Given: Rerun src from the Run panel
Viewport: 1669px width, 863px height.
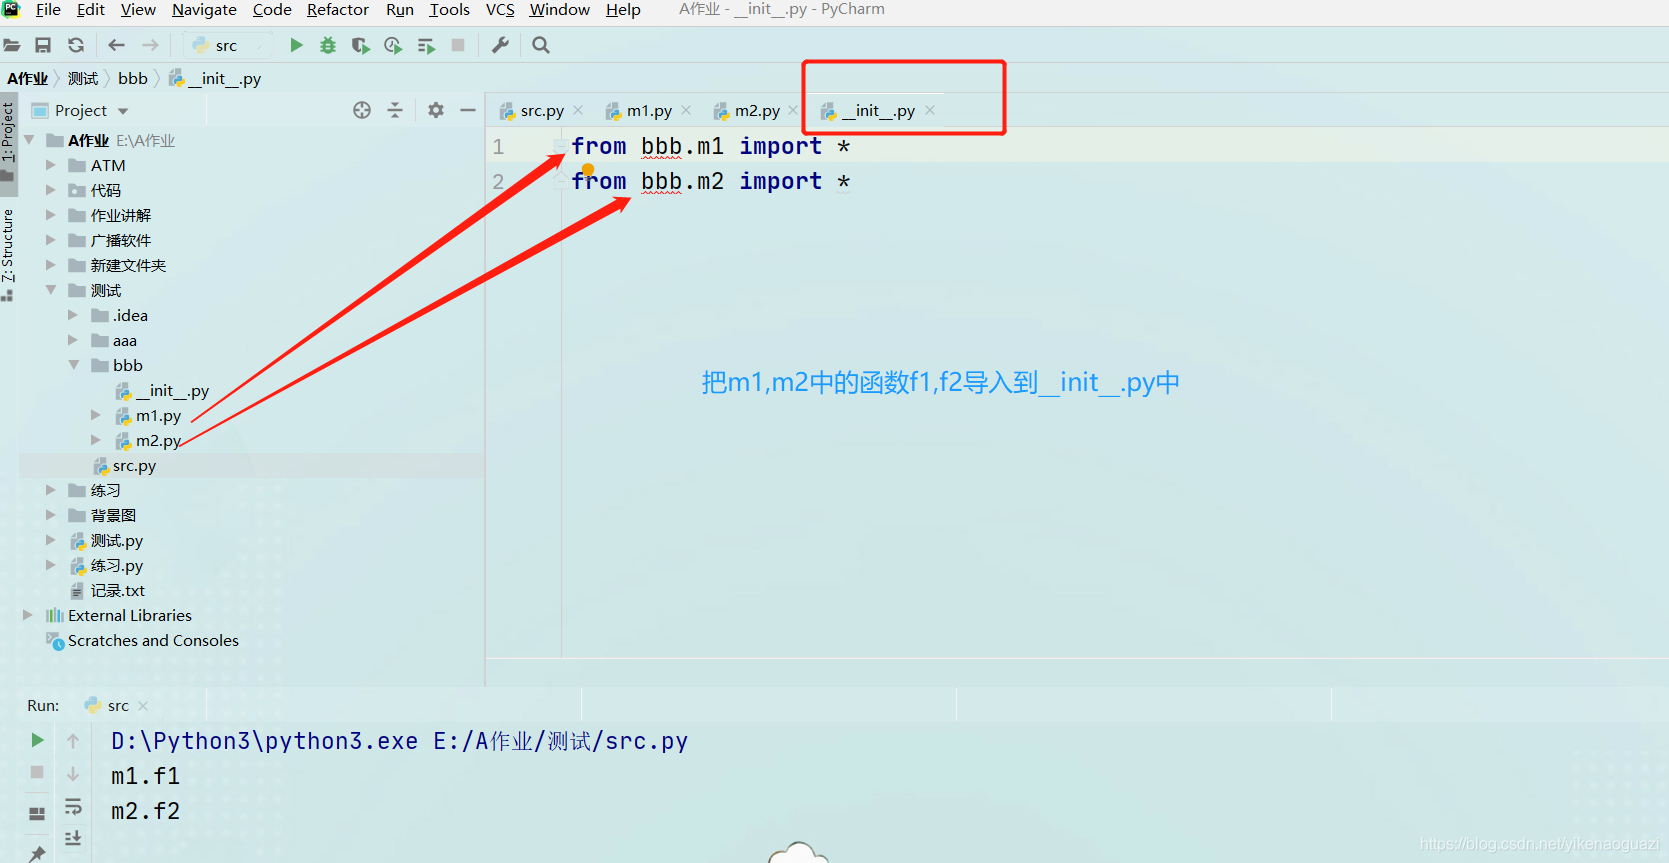Looking at the screenshot, I should tap(37, 740).
